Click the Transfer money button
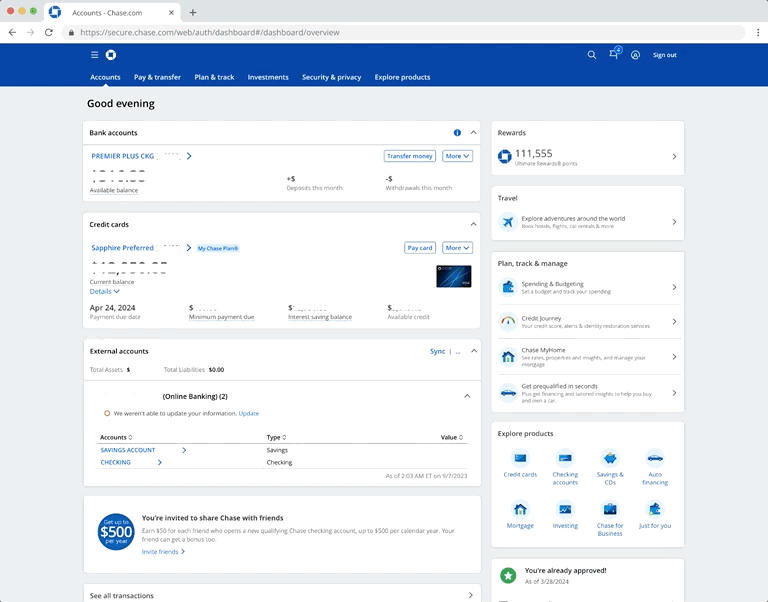The image size is (768, 602). (x=409, y=156)
